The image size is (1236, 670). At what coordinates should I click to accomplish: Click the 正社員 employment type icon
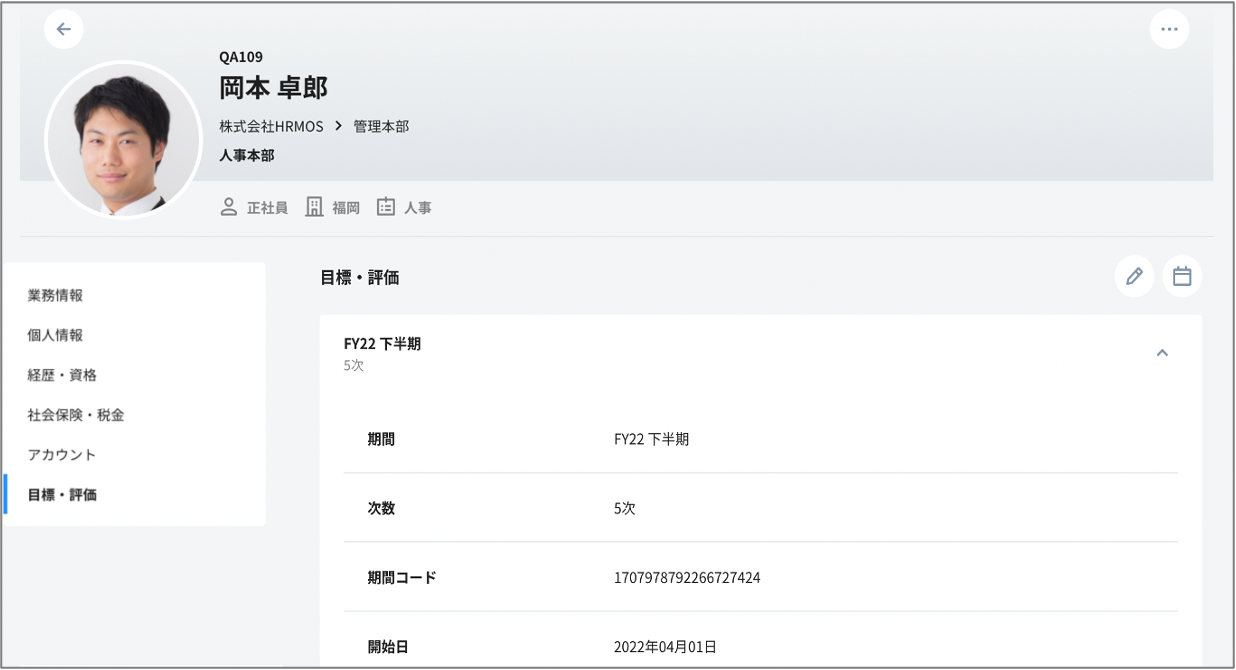pyautogui.click(x=229, y=208)
